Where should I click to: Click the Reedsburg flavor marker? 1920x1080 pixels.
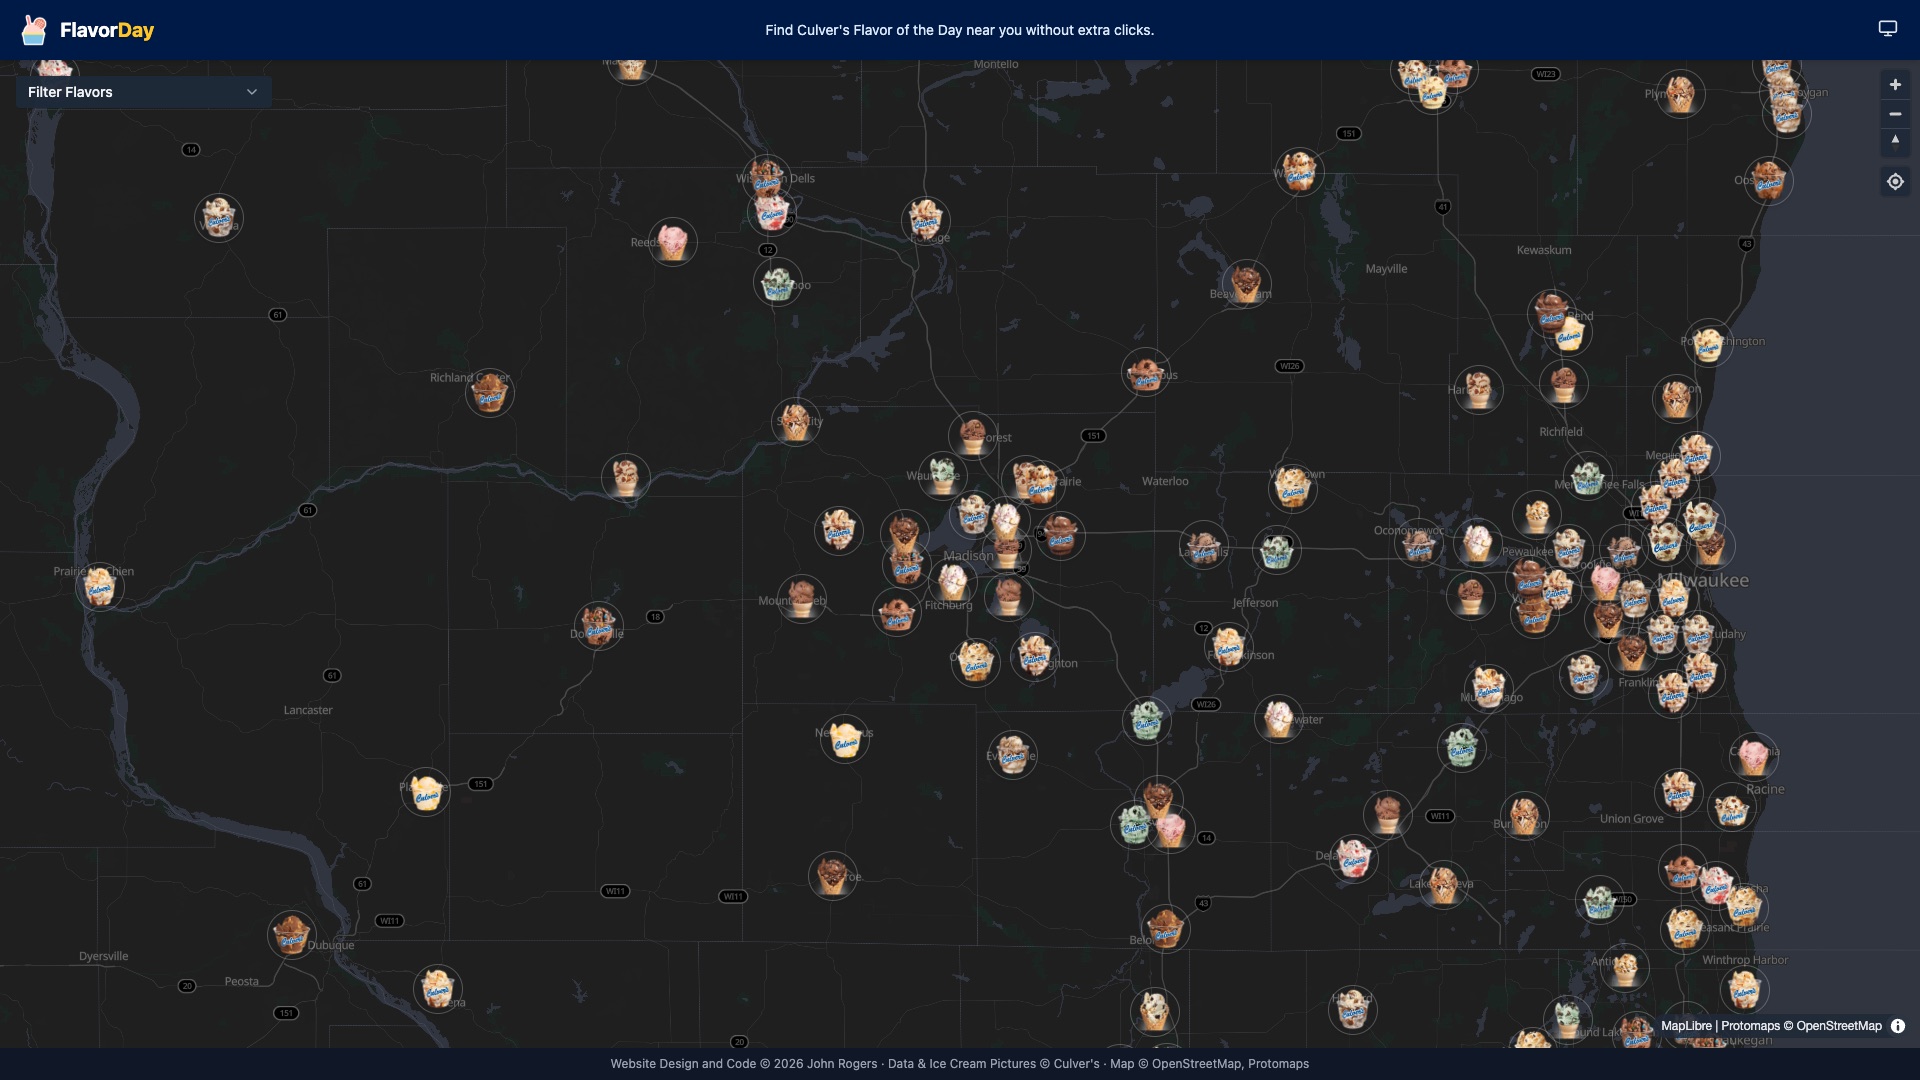673,242
